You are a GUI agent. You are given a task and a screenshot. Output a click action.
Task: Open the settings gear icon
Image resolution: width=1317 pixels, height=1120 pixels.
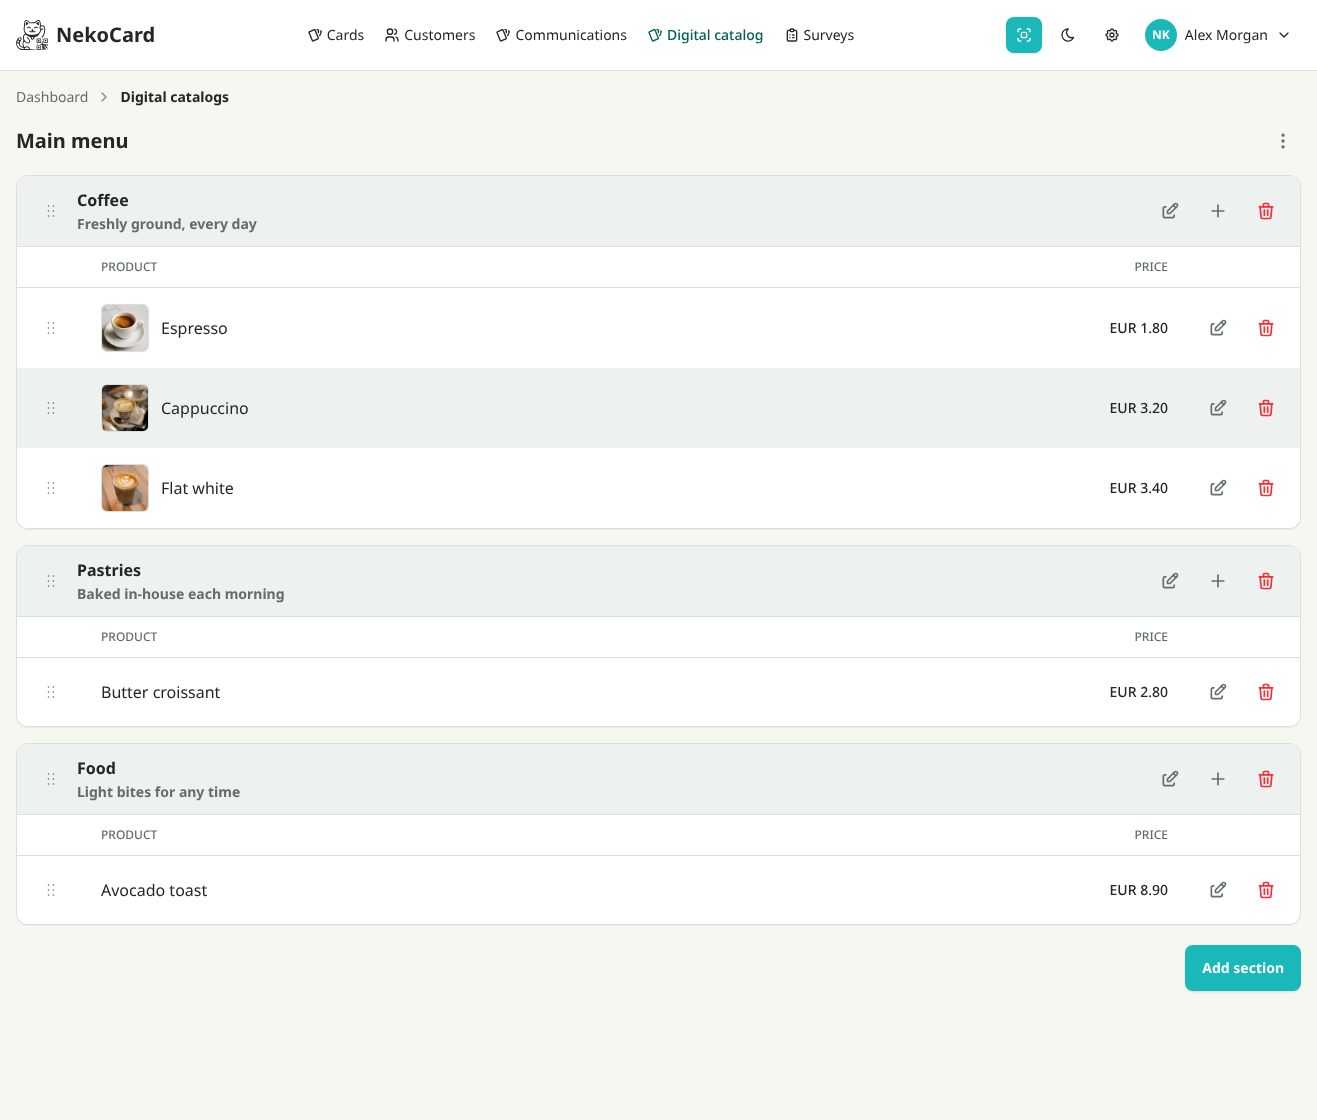(x=1112, y=35)
